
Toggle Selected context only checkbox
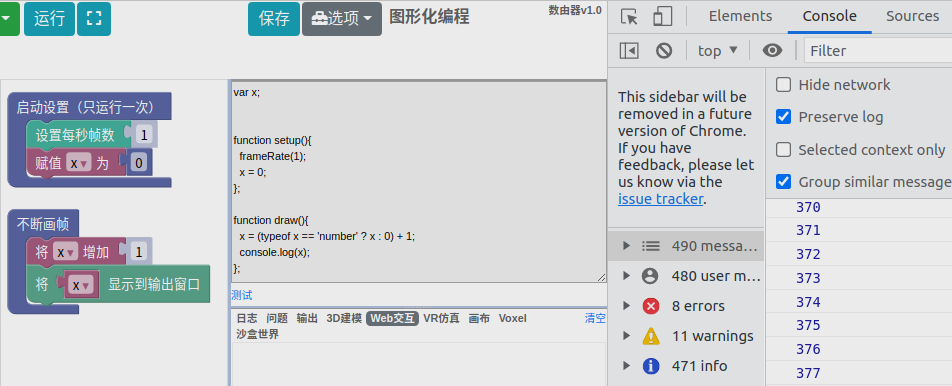coord(784,149)
